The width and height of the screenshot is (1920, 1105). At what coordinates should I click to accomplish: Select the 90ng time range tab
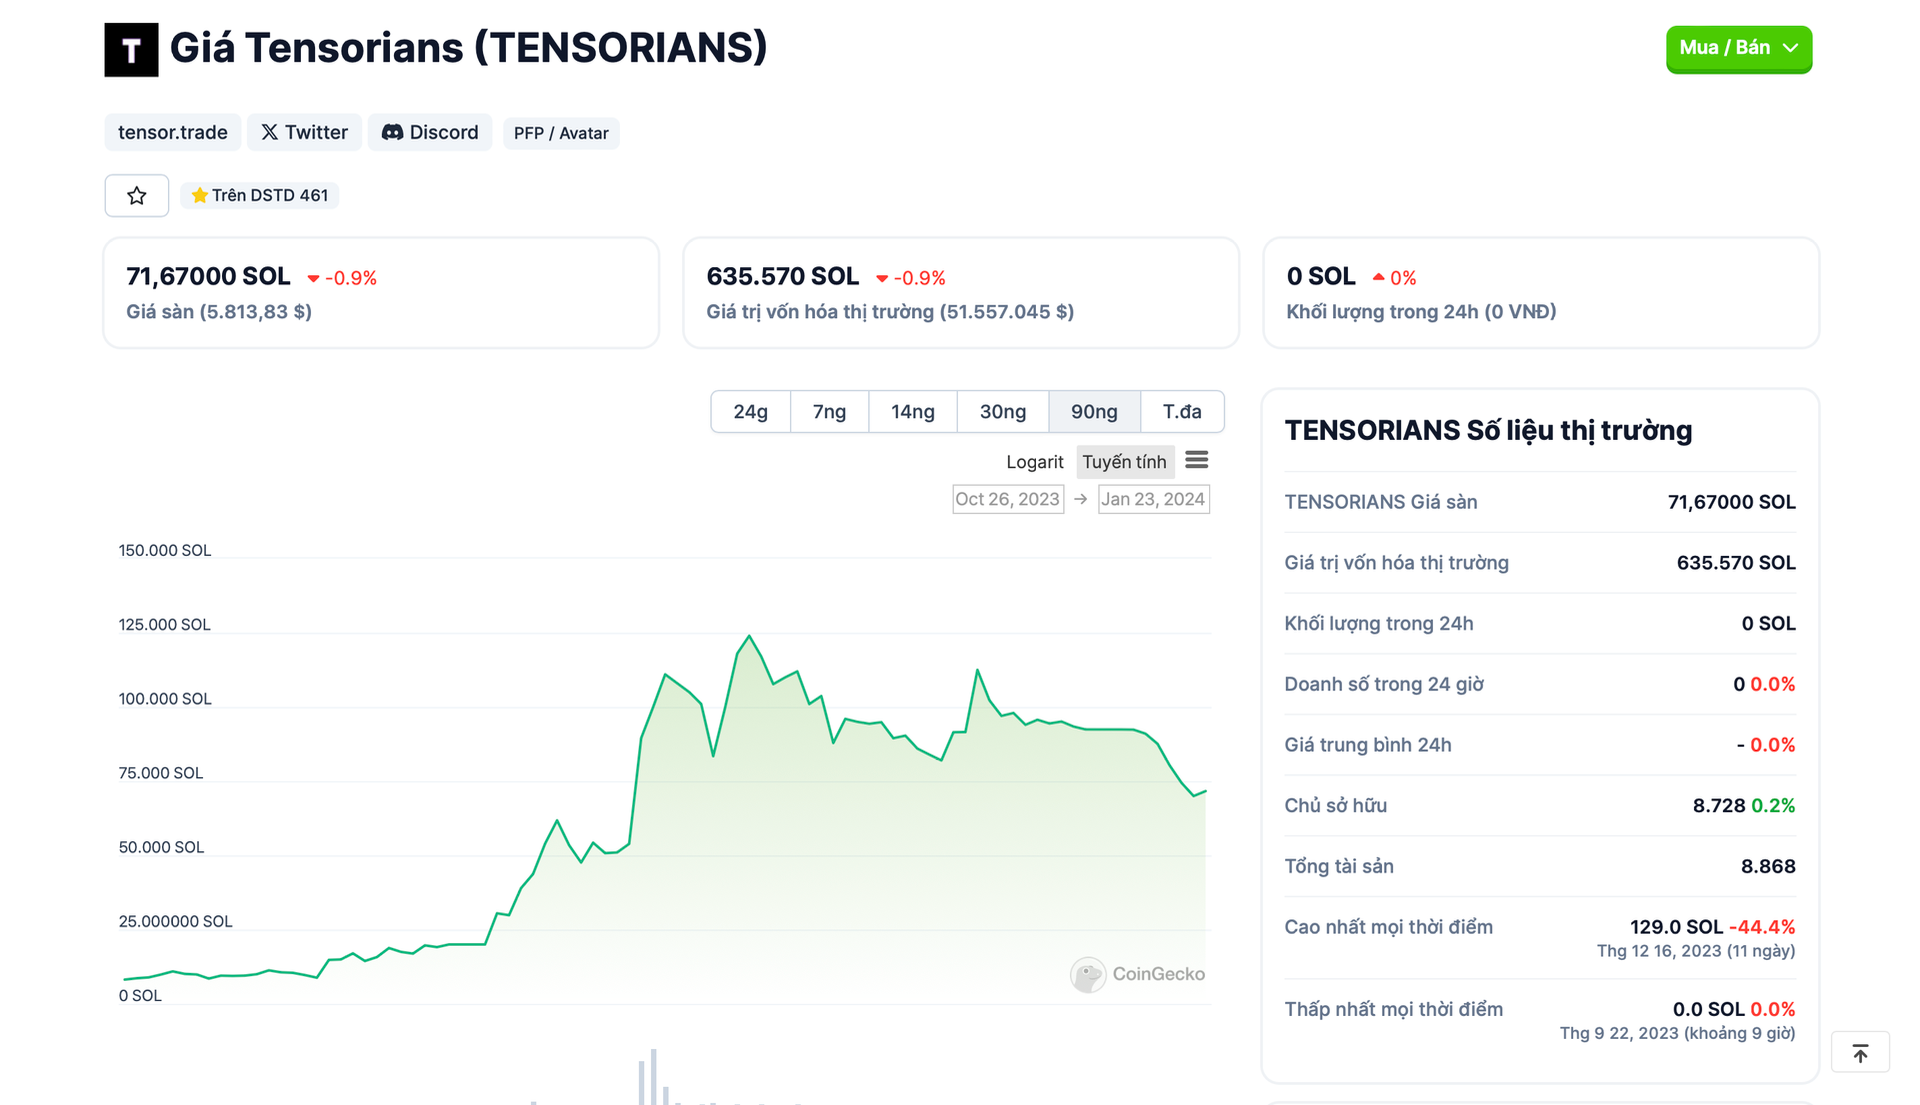pyautogui.click(x=1094, y=411)
